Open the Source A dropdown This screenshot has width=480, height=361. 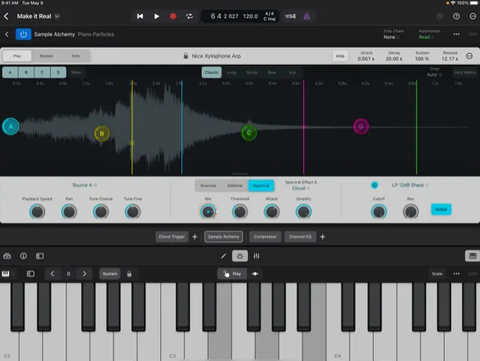[85, 185]
